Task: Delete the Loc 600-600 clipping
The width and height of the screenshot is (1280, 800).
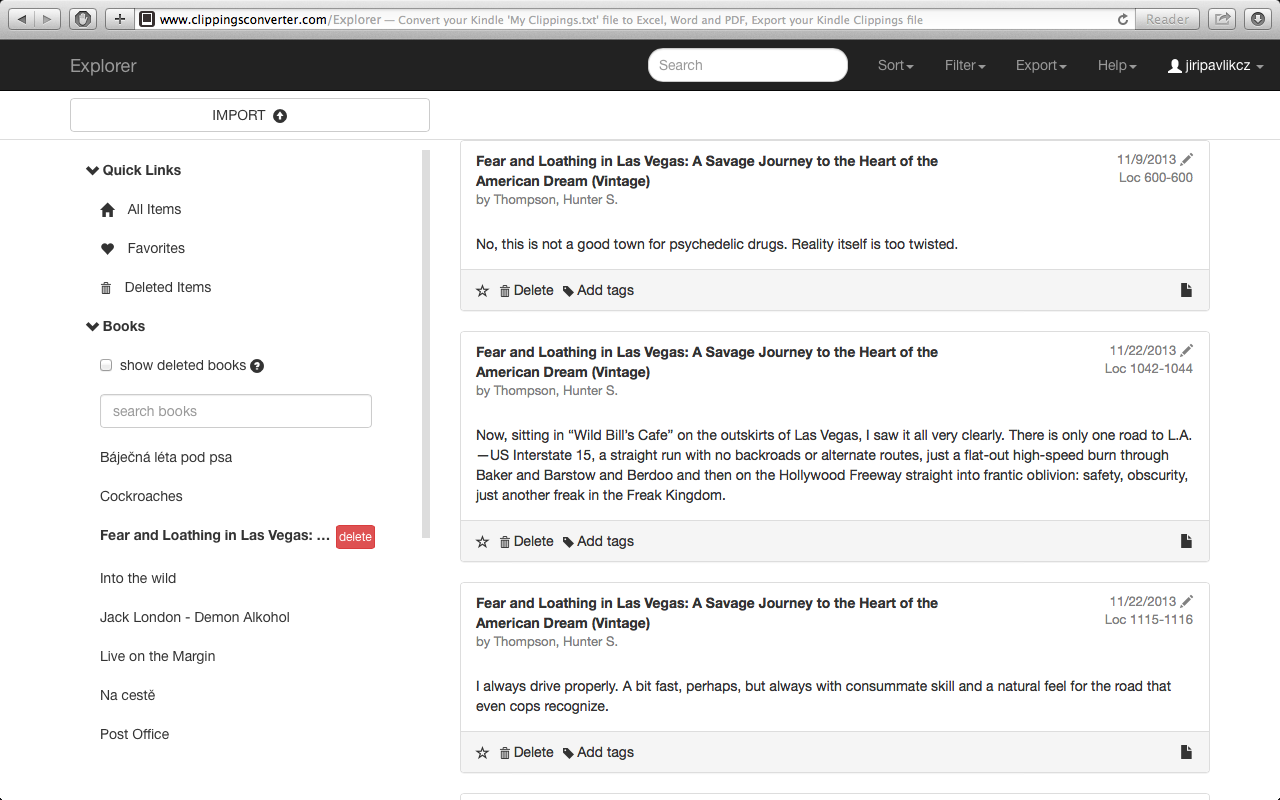Action: [526, 290]
